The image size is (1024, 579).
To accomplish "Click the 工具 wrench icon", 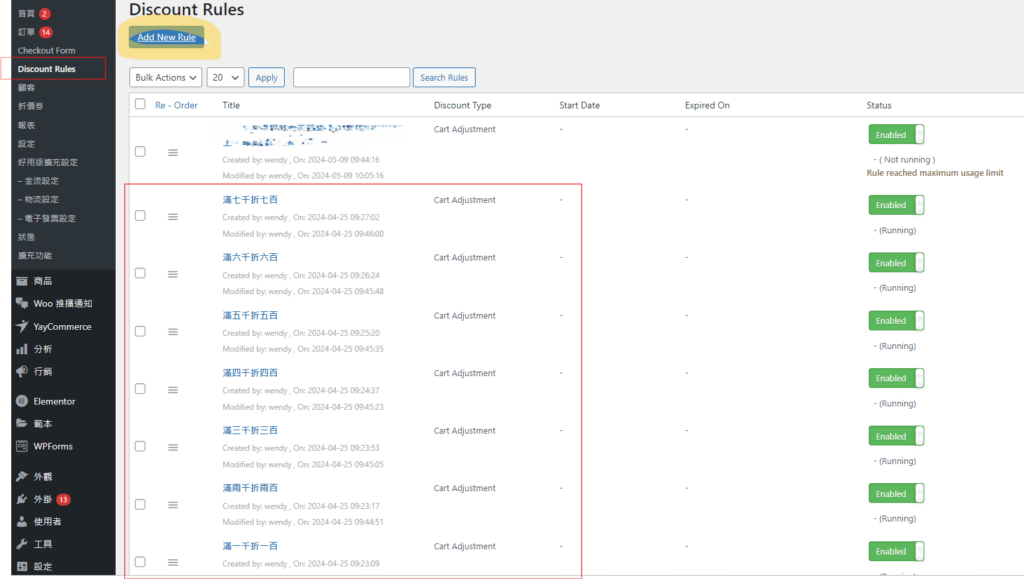I will (22, 544).
